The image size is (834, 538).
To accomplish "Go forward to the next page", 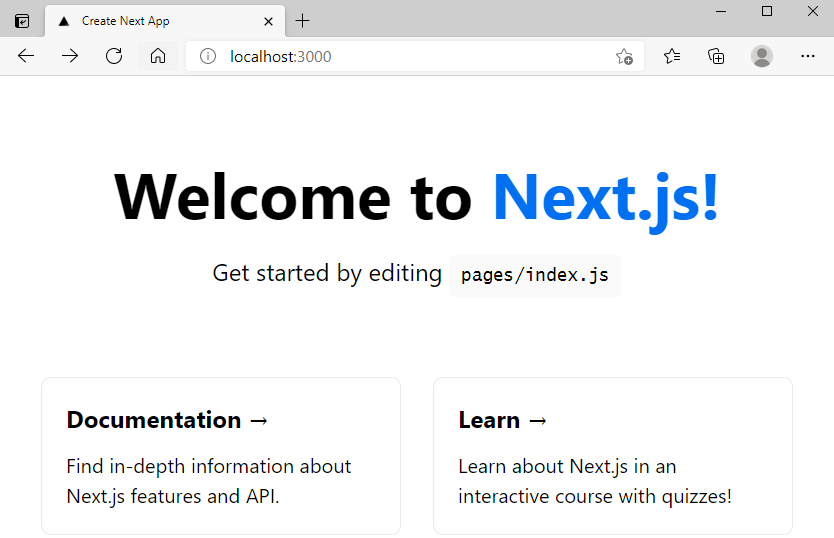I will pos(70,56).
